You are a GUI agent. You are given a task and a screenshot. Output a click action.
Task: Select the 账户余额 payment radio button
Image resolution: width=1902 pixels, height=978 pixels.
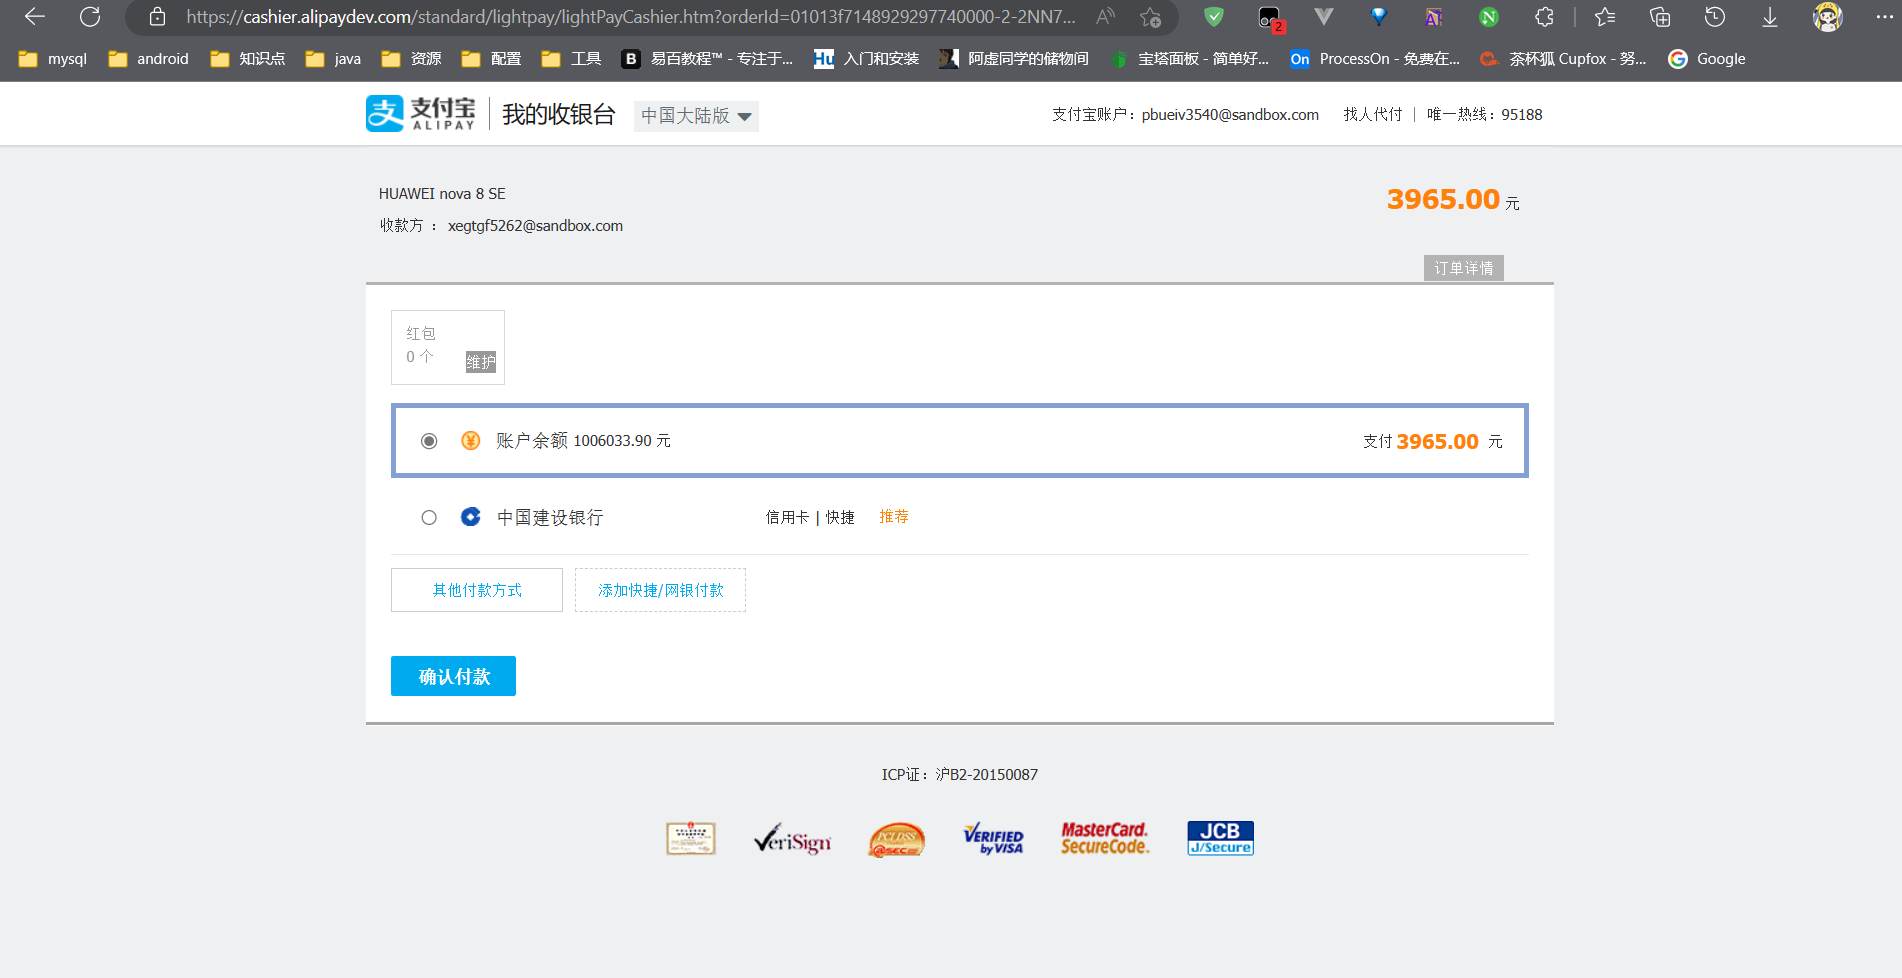click(429, 441)
